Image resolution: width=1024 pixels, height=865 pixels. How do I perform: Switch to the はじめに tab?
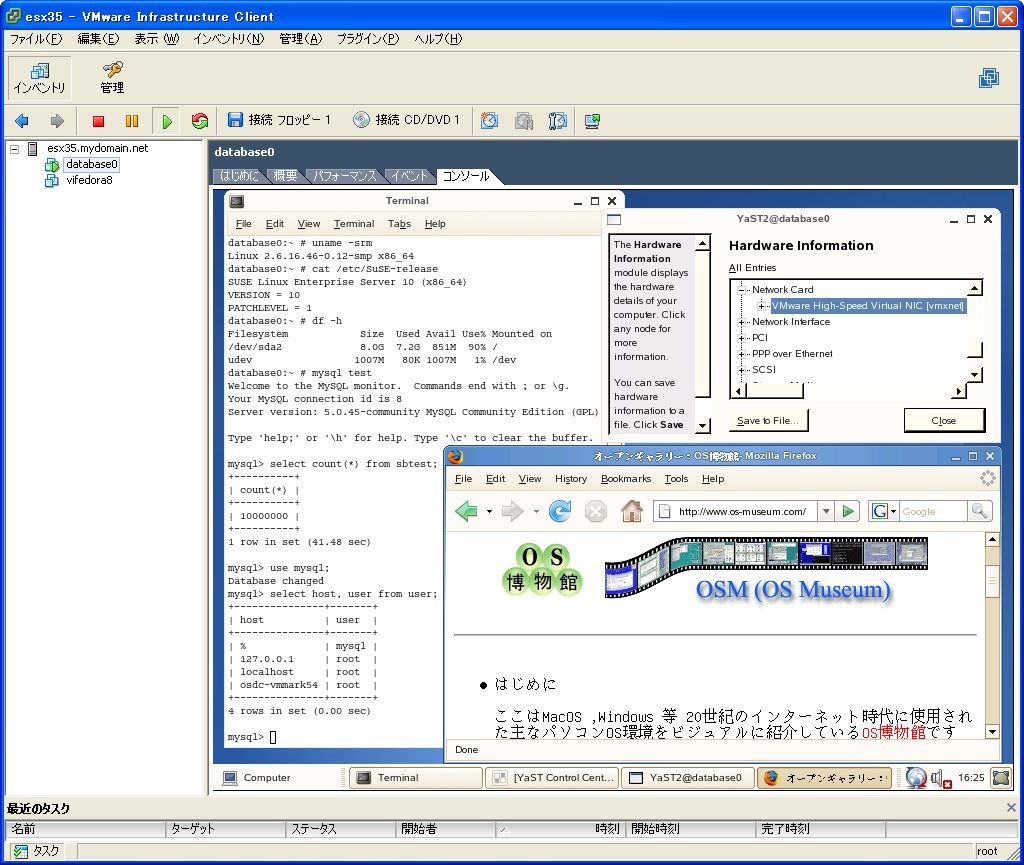point(239,176)
